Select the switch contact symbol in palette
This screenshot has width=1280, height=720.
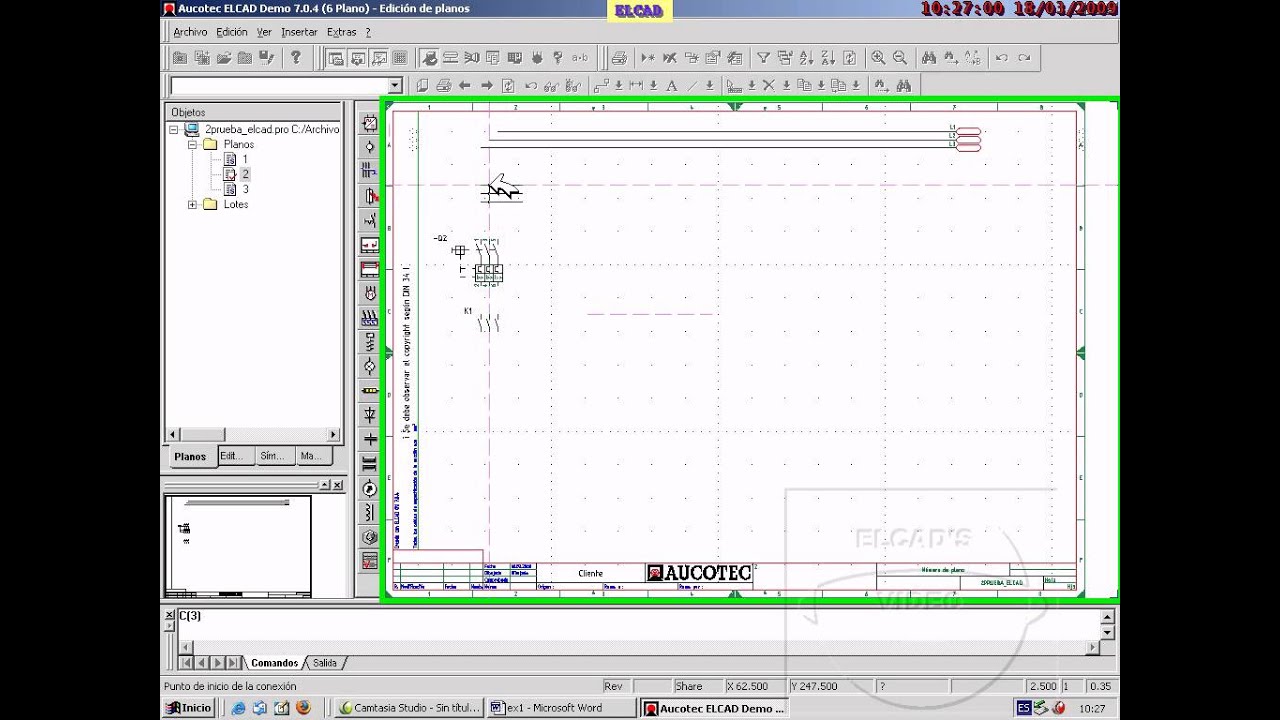tap(370, 220)
